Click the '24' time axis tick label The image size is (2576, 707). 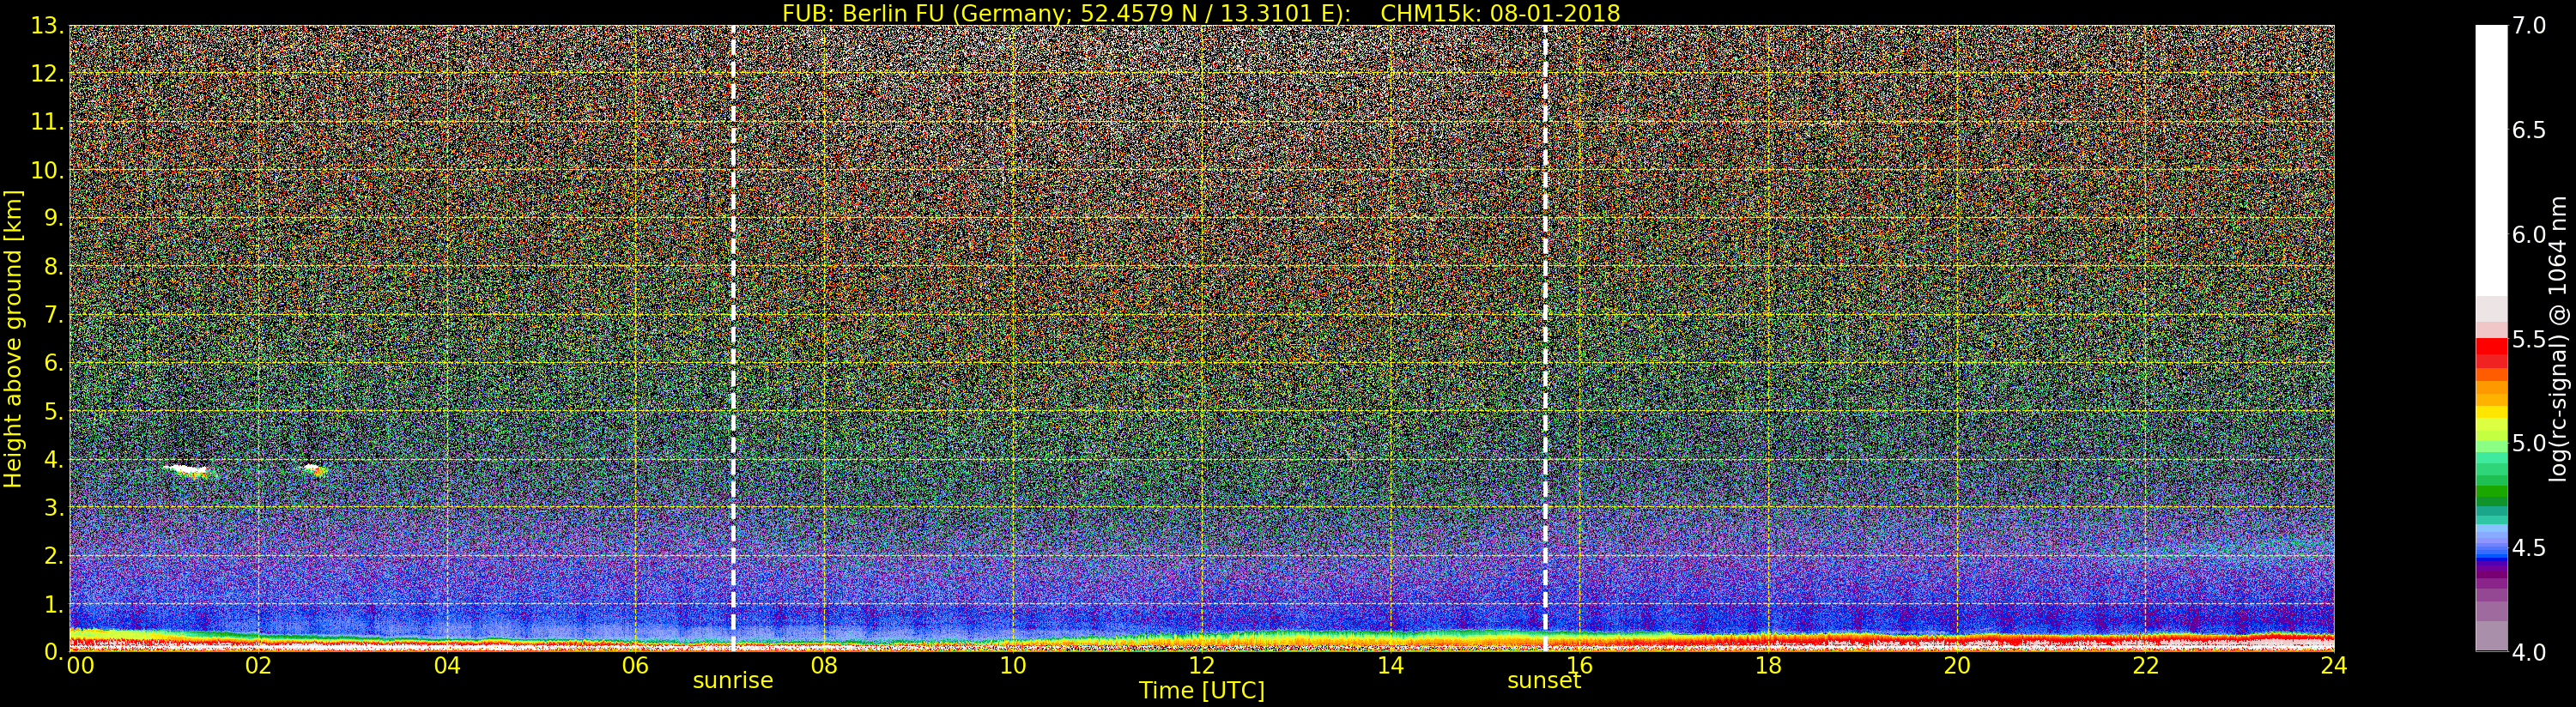[x=2334, y=665]
